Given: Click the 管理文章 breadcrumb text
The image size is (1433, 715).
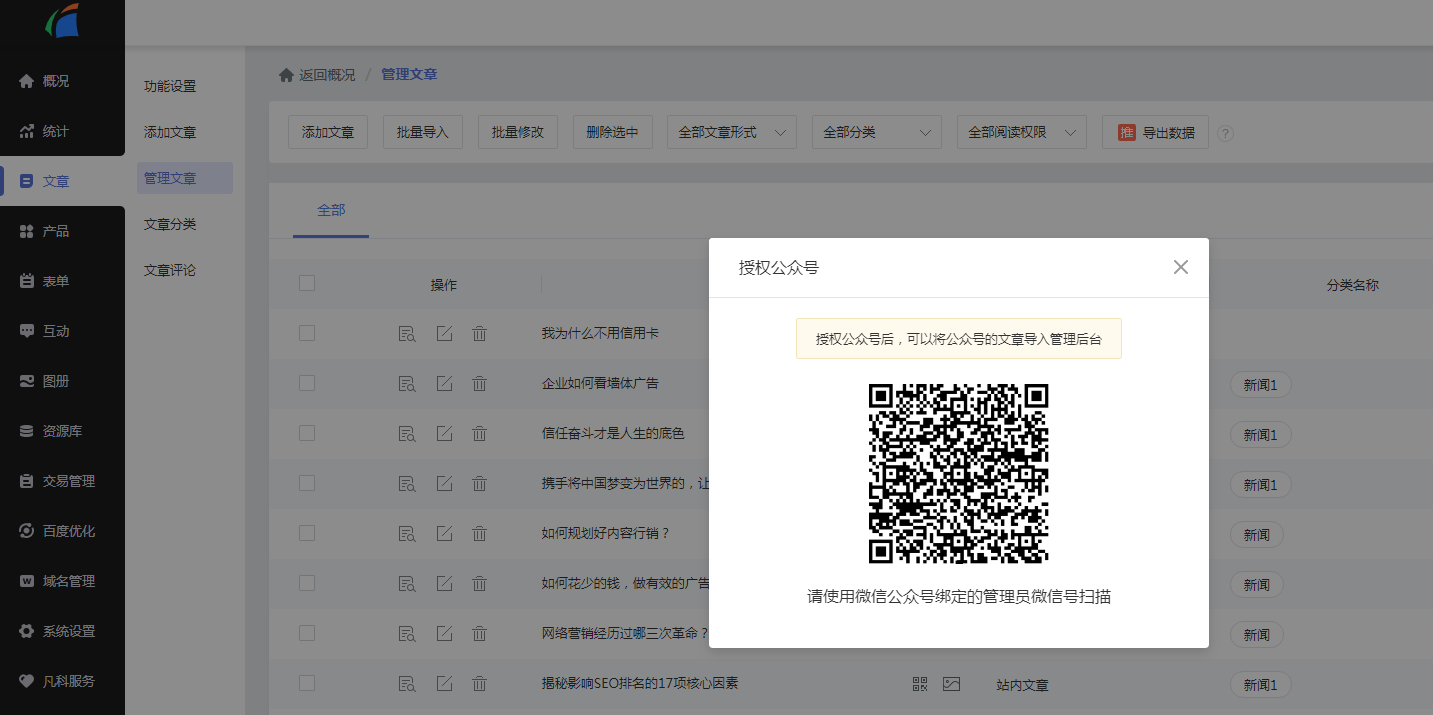Looking at the screenshot, I should [409, 74].
